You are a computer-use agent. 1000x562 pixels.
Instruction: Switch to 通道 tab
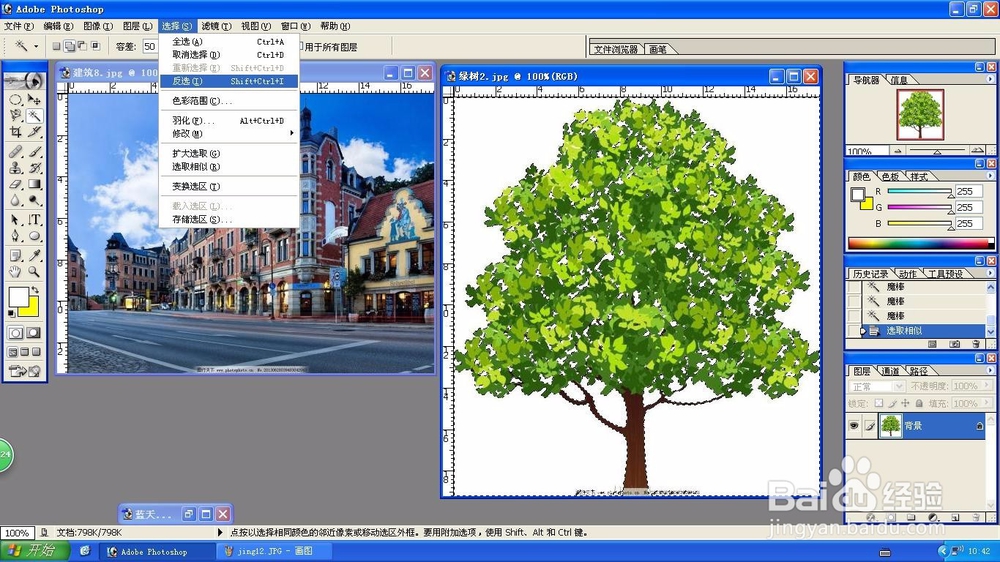[x=890, y=371]
